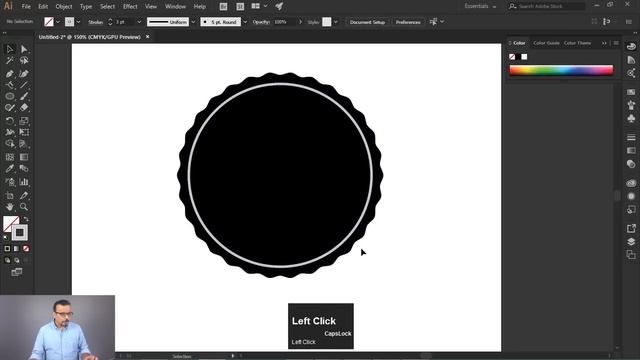640x360 pixels.
Task: Set paint mode to Color
Action: click(7, 249)
